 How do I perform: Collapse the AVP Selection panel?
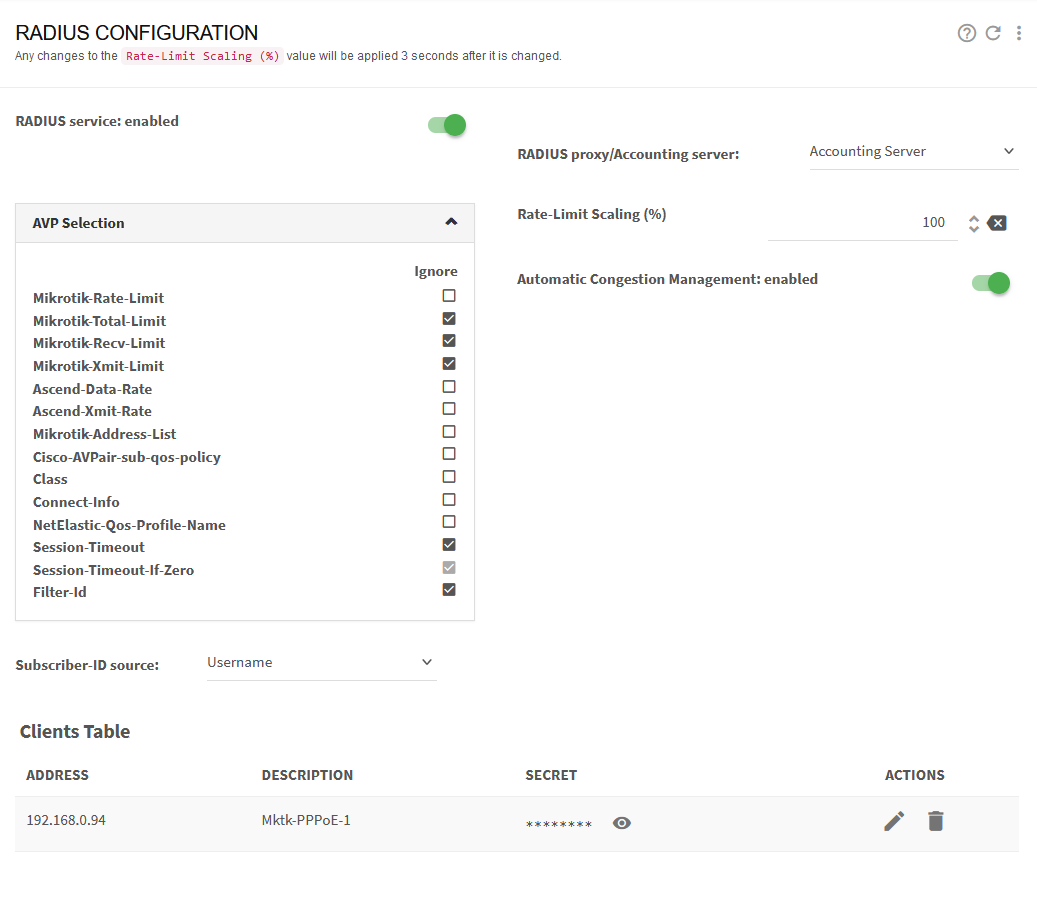tap(452, 222)
